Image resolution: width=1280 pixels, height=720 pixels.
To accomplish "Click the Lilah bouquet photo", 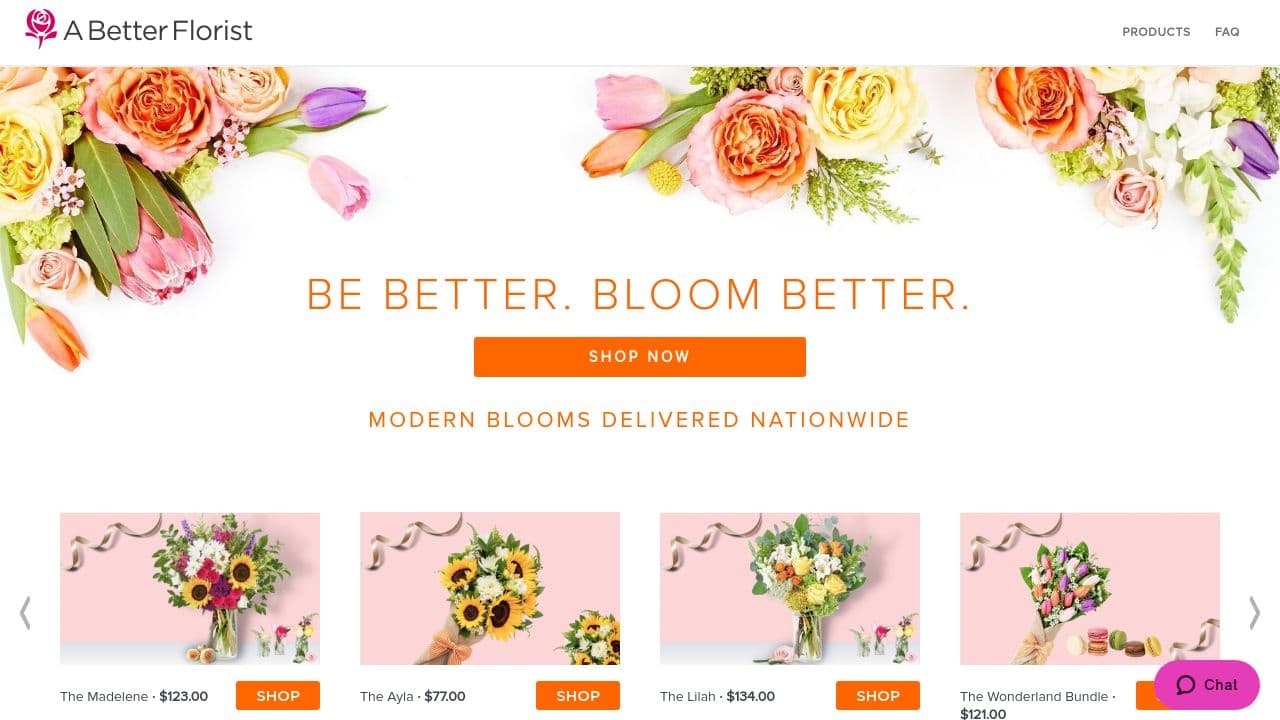I will pyautogui.click(x=790, y=588).
